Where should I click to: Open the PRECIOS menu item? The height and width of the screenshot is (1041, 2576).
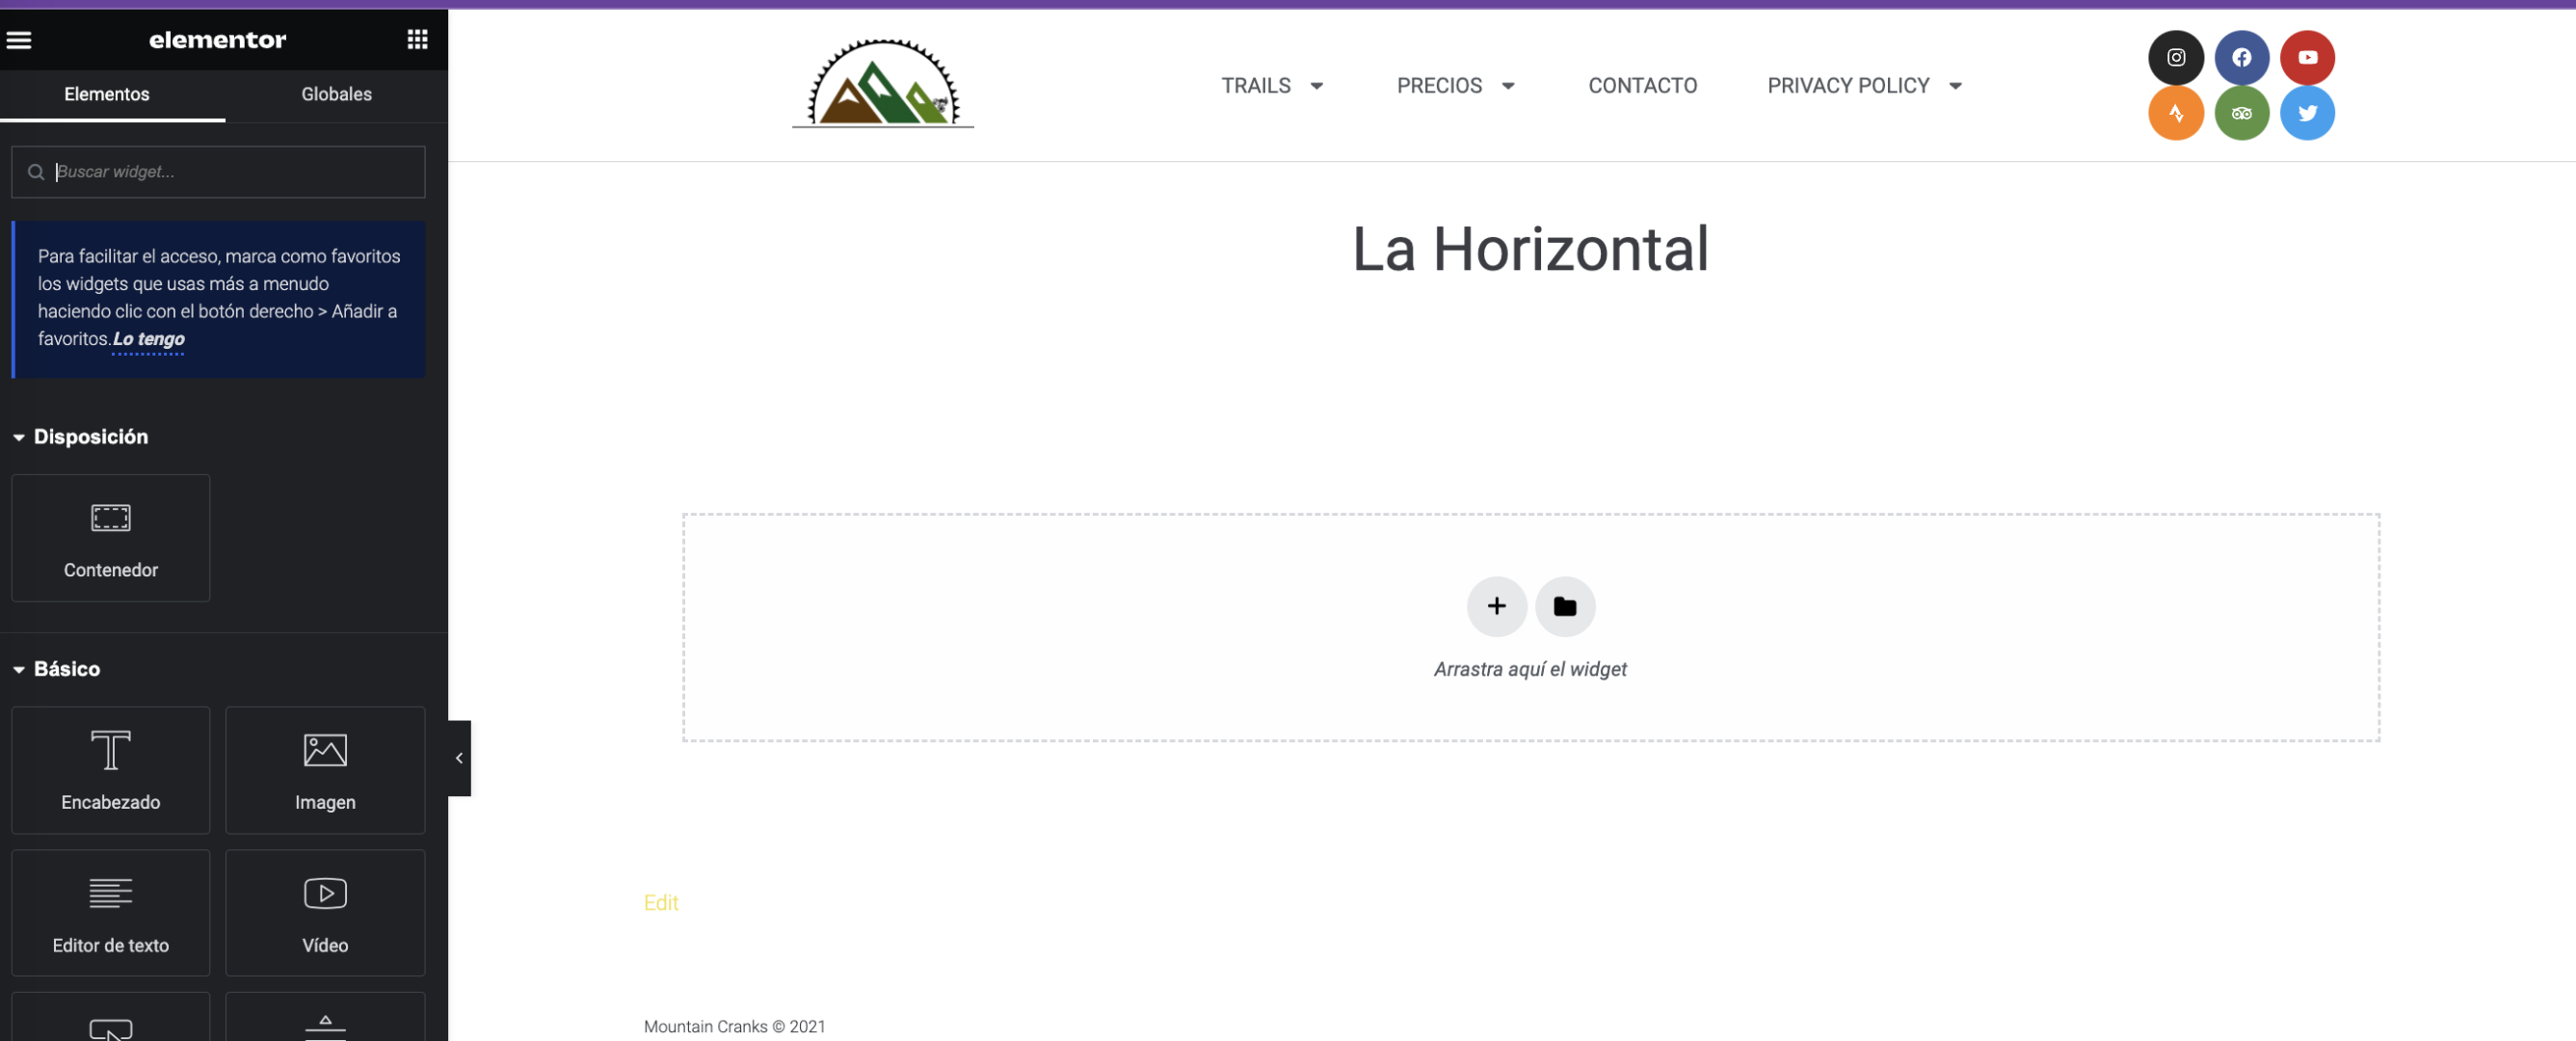[x=1439, y=86]
